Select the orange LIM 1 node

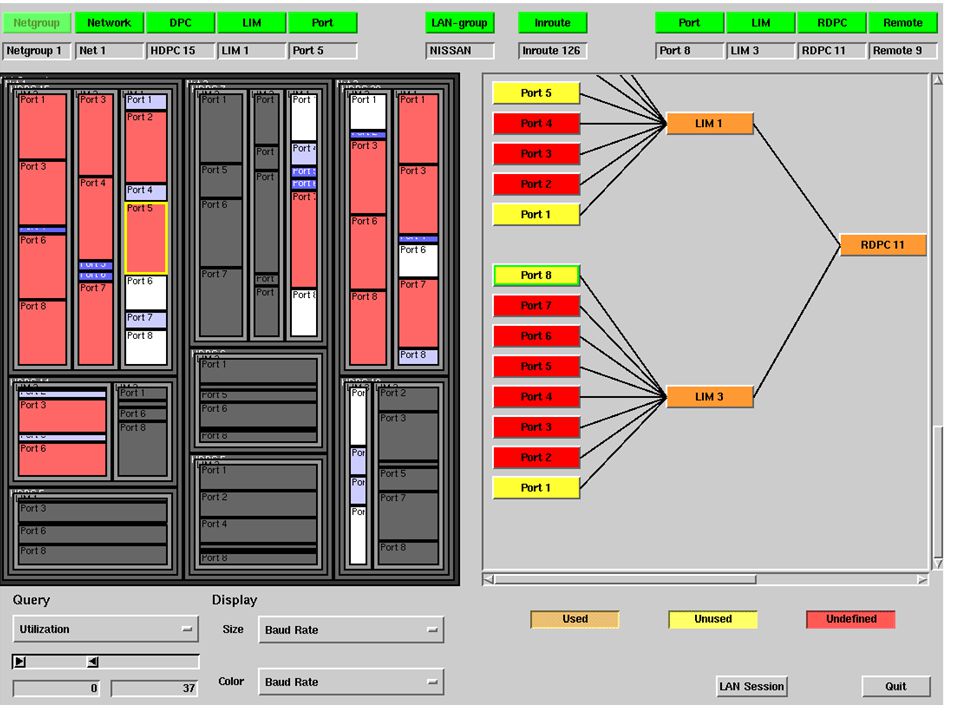click(710, 124)
